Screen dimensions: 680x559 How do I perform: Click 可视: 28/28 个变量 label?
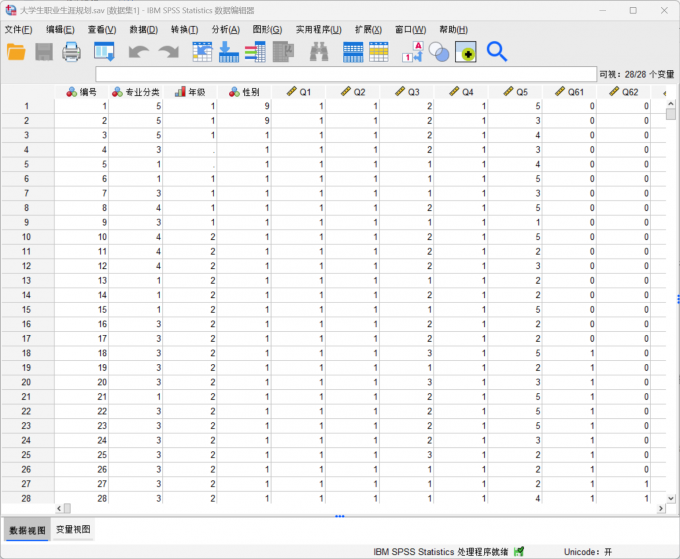[637, 74]
